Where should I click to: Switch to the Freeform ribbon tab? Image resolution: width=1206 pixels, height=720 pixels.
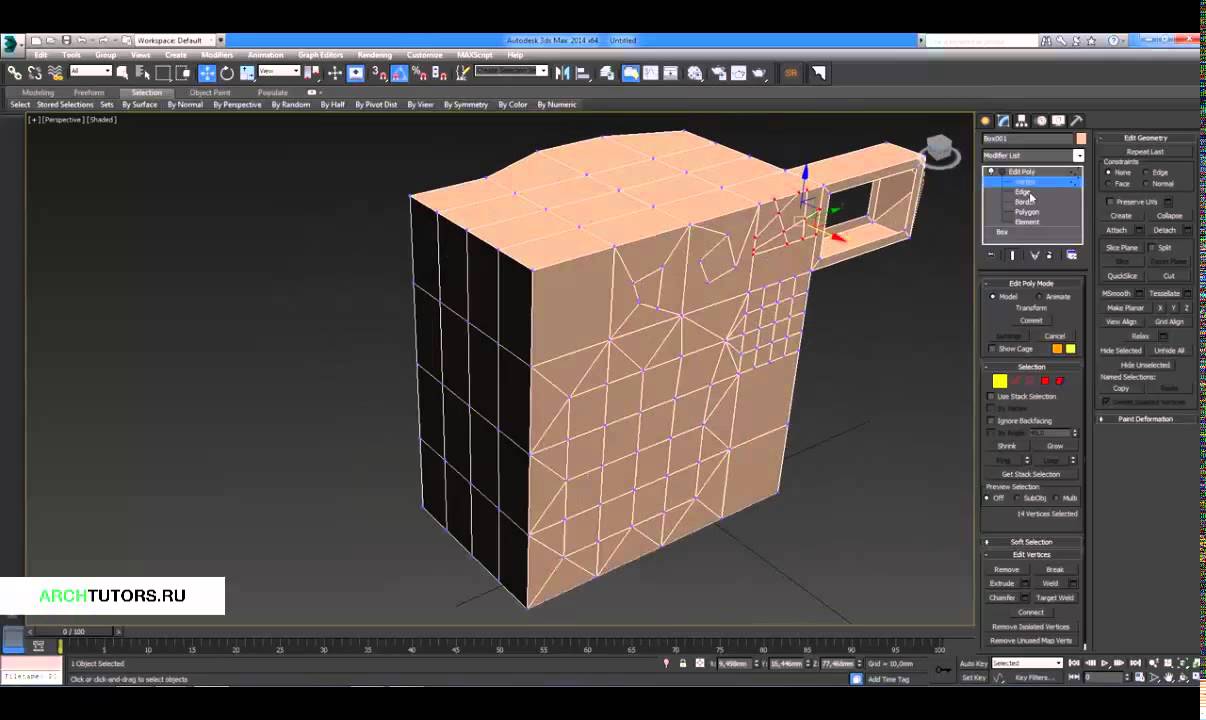tap(89, 93)
